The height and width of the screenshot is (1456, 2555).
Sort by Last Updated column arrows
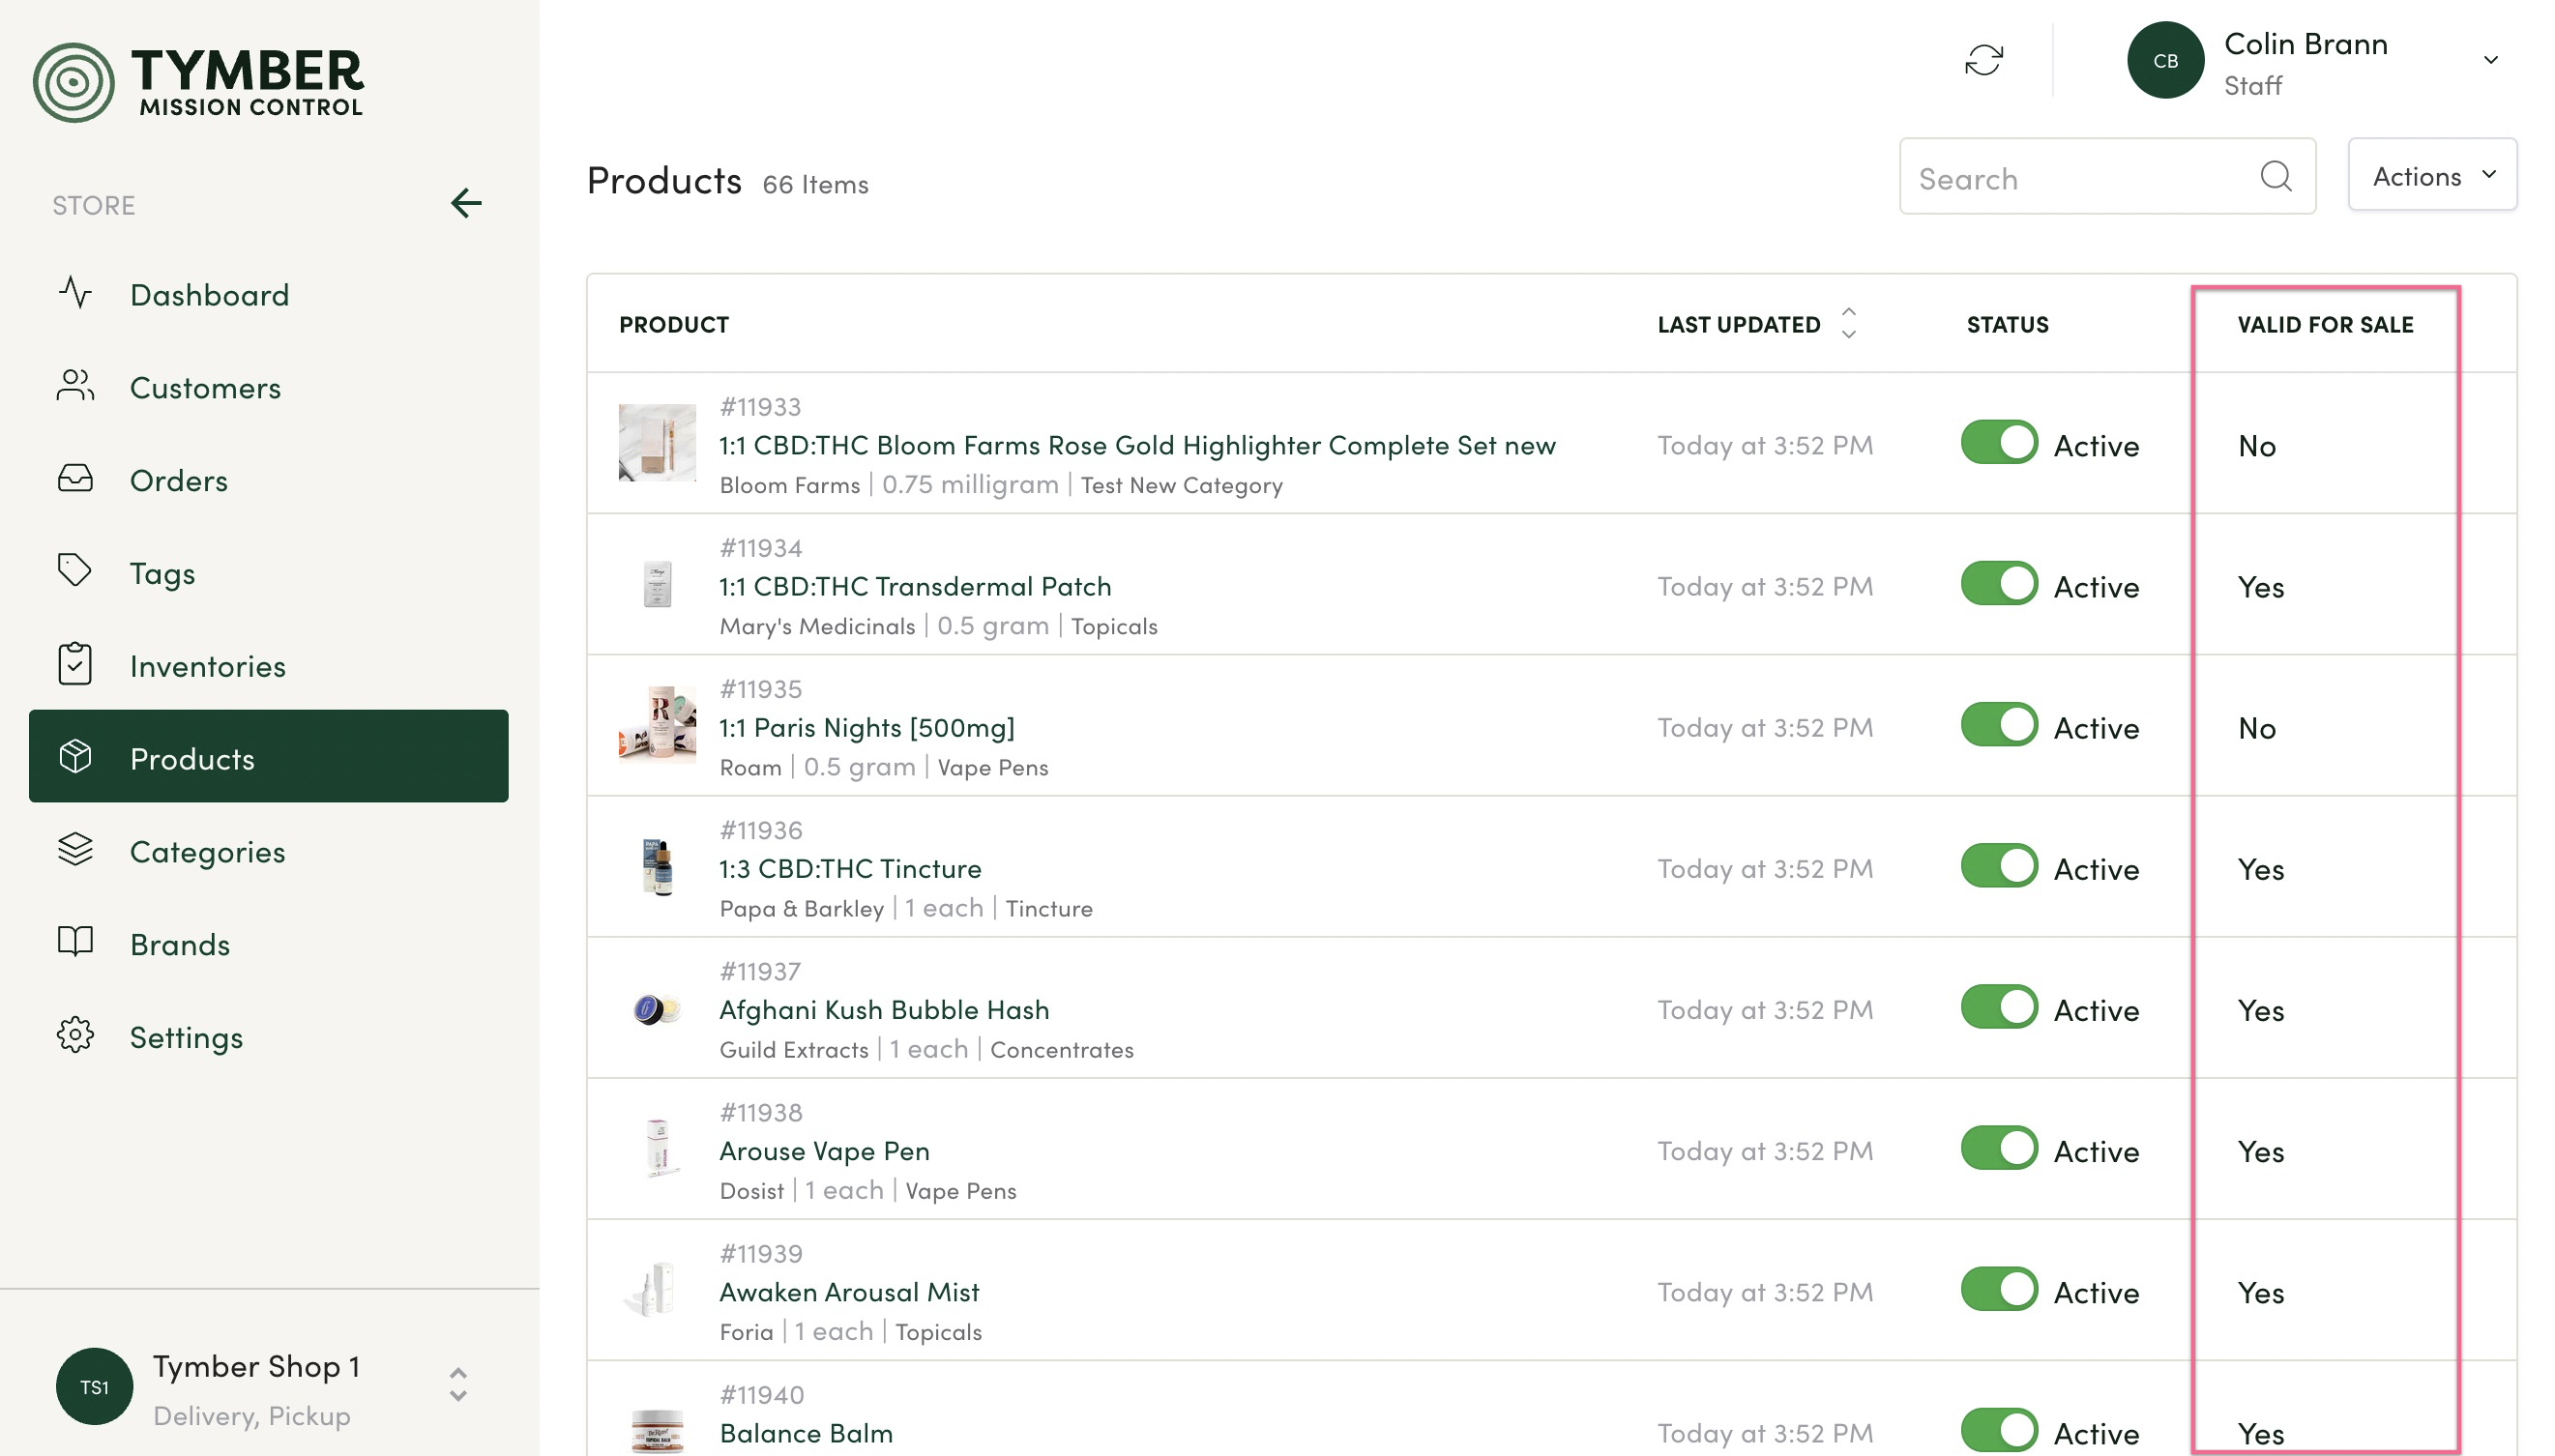pos(1849,323)
